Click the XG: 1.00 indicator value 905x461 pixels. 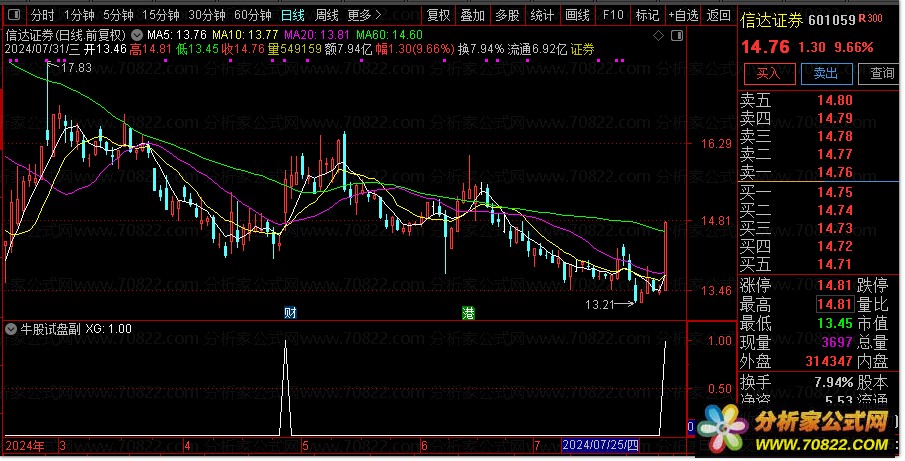(x=109, y=329)
